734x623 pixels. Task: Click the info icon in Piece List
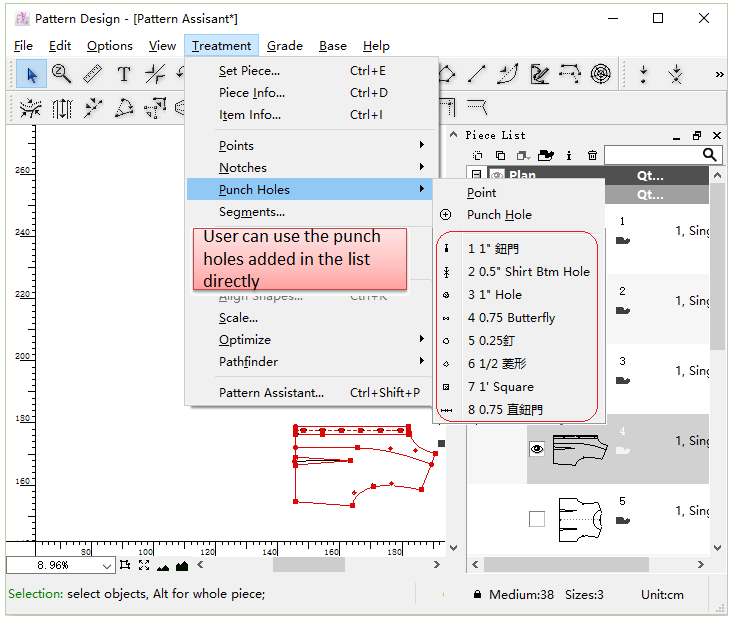tap(569, 155)
